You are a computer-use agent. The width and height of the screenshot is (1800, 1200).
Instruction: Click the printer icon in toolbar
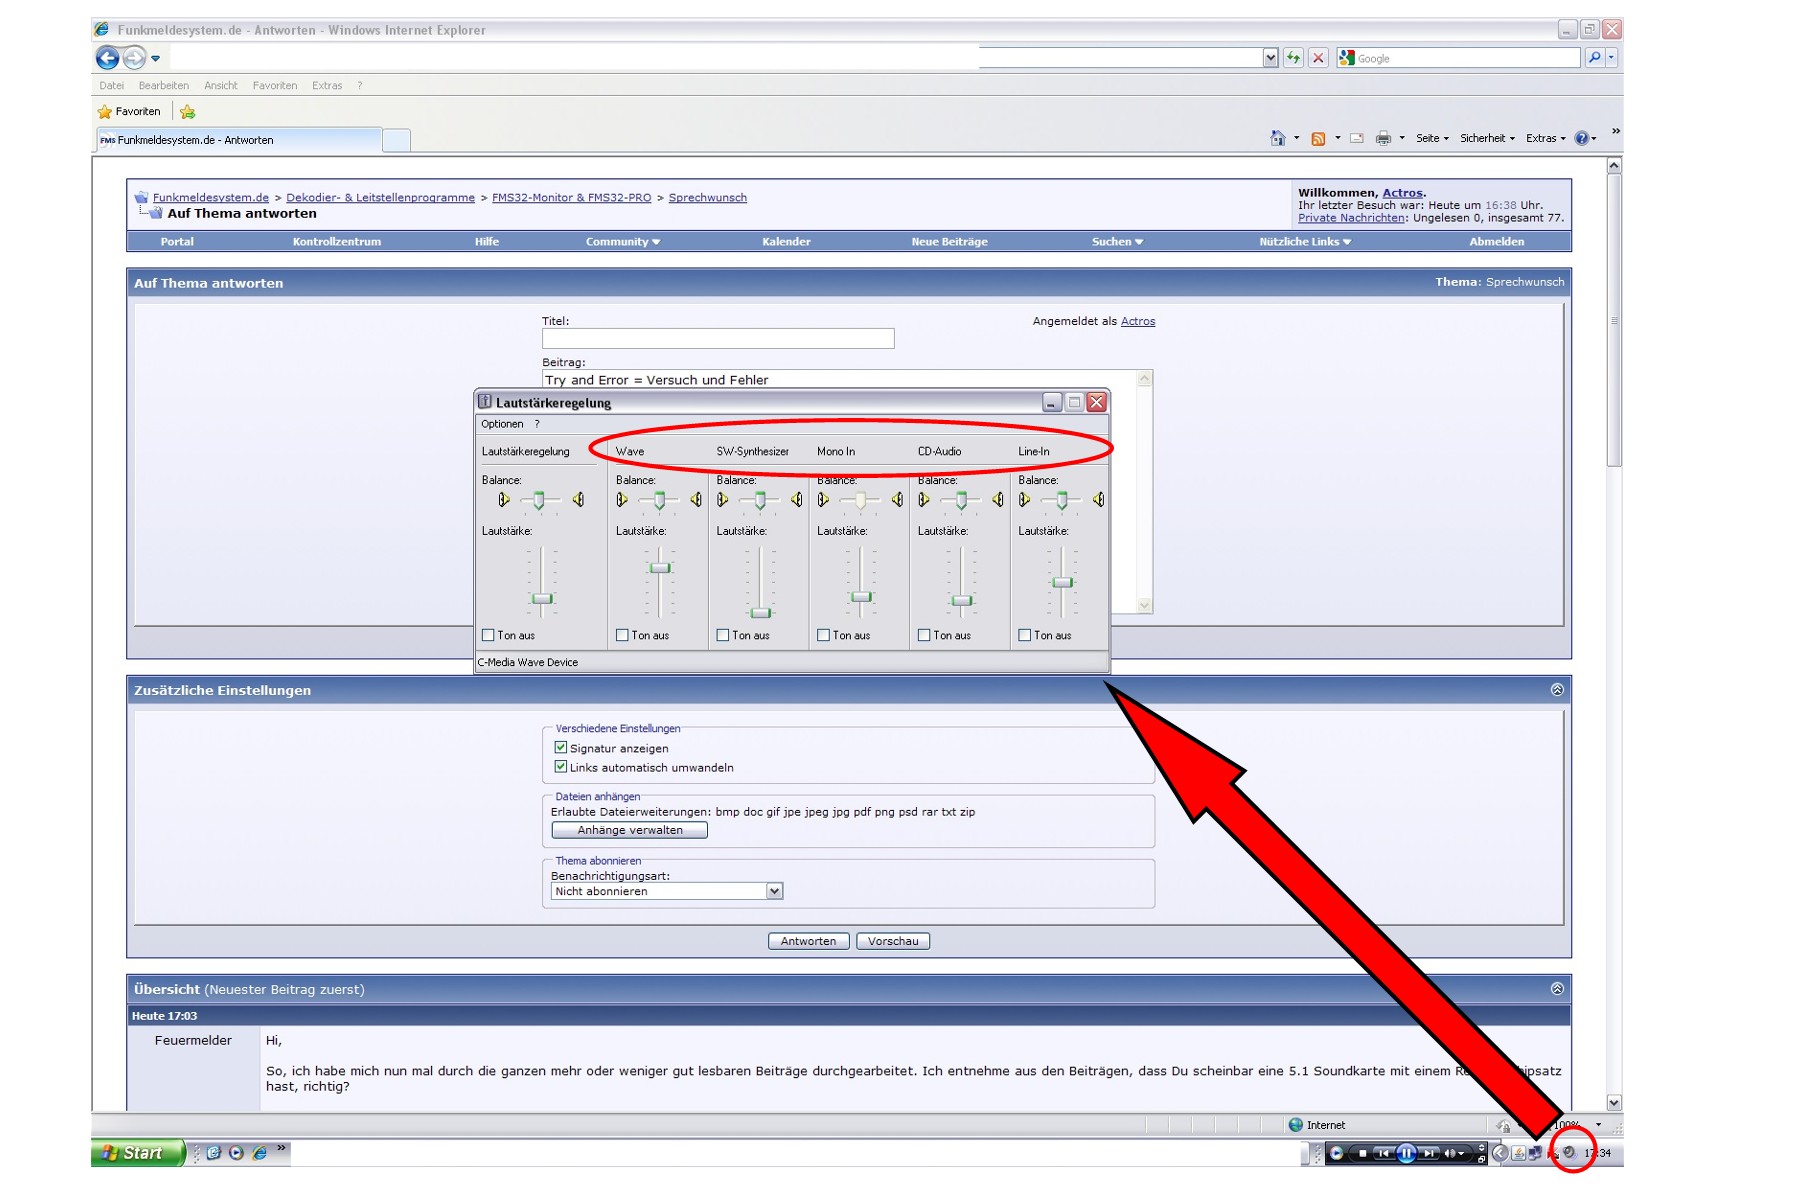tap(1383, 139)
